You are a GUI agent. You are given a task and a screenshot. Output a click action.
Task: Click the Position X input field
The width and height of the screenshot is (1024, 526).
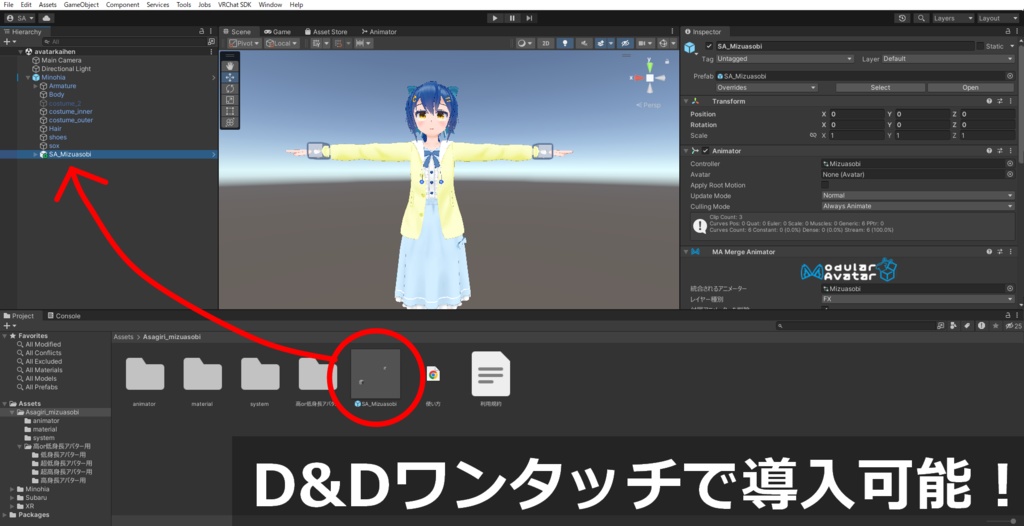pyautogui.click(x=857, y=114)
